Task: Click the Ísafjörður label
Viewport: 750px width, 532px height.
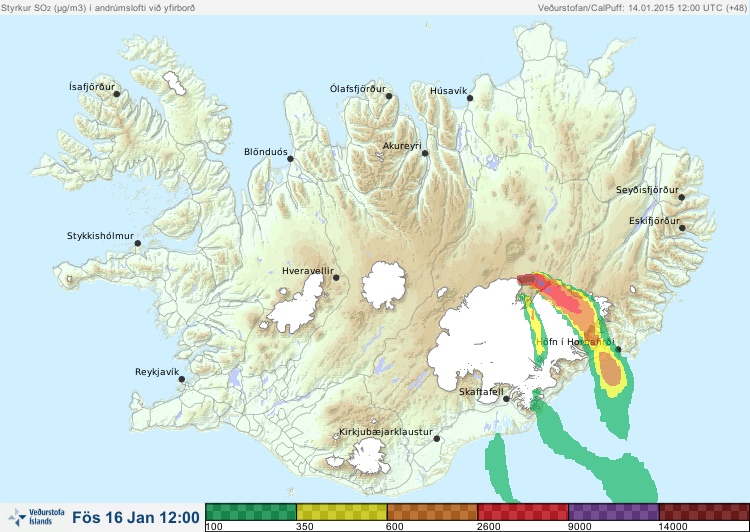Action: coord(92,87)
